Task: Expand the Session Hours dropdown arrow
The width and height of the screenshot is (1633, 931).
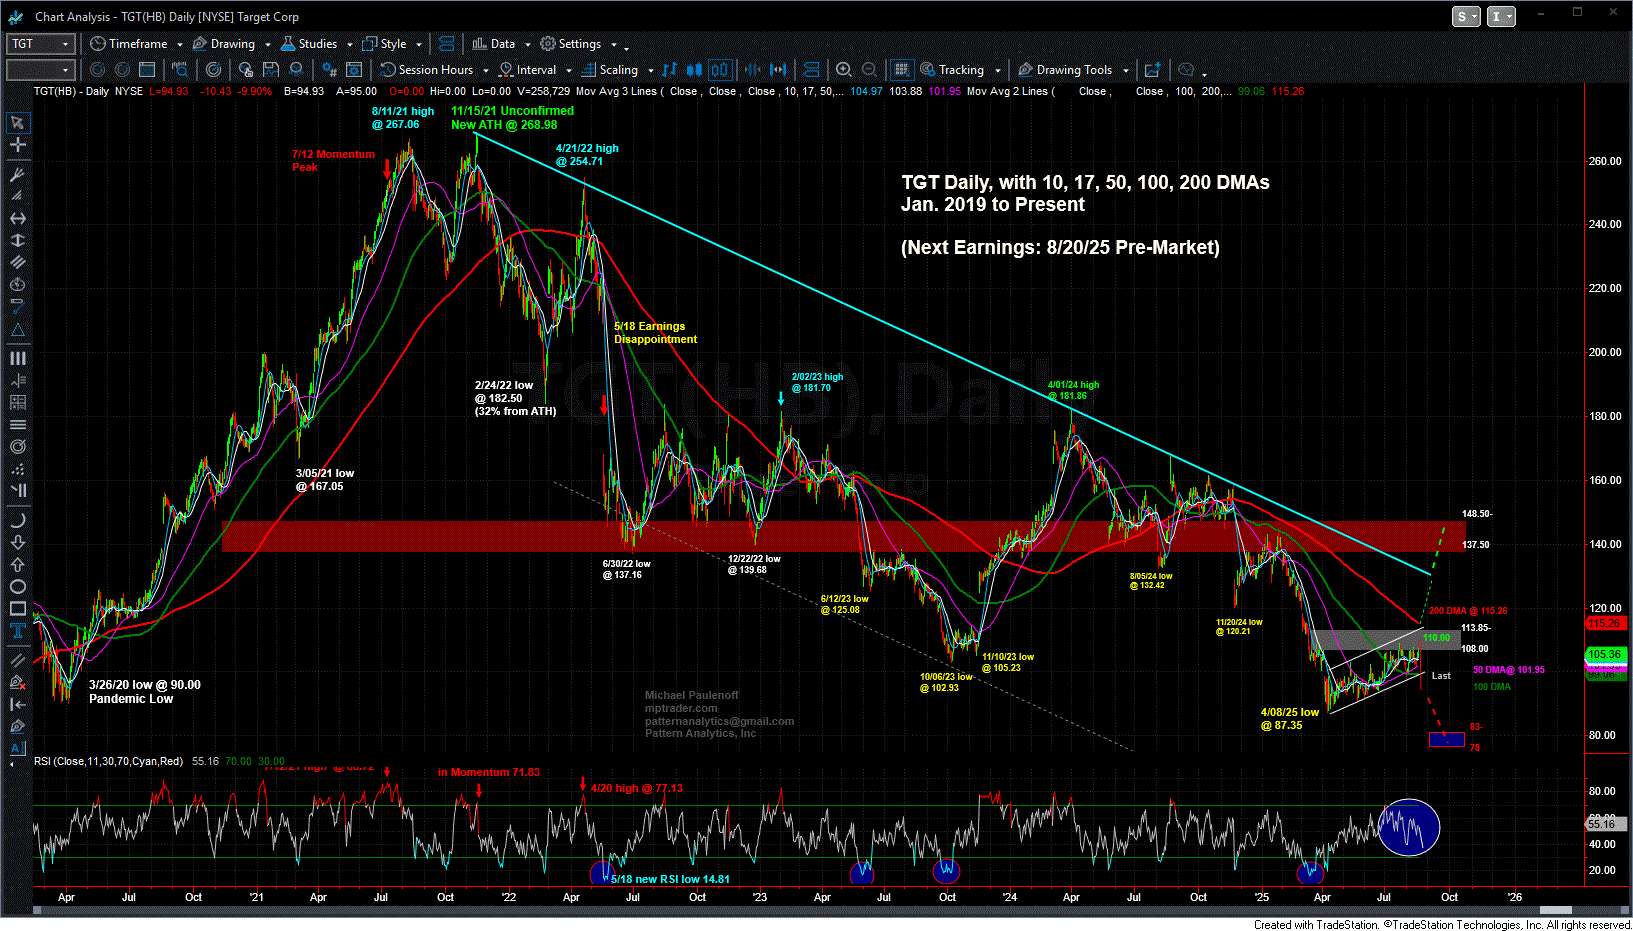Action: point(486,71)
